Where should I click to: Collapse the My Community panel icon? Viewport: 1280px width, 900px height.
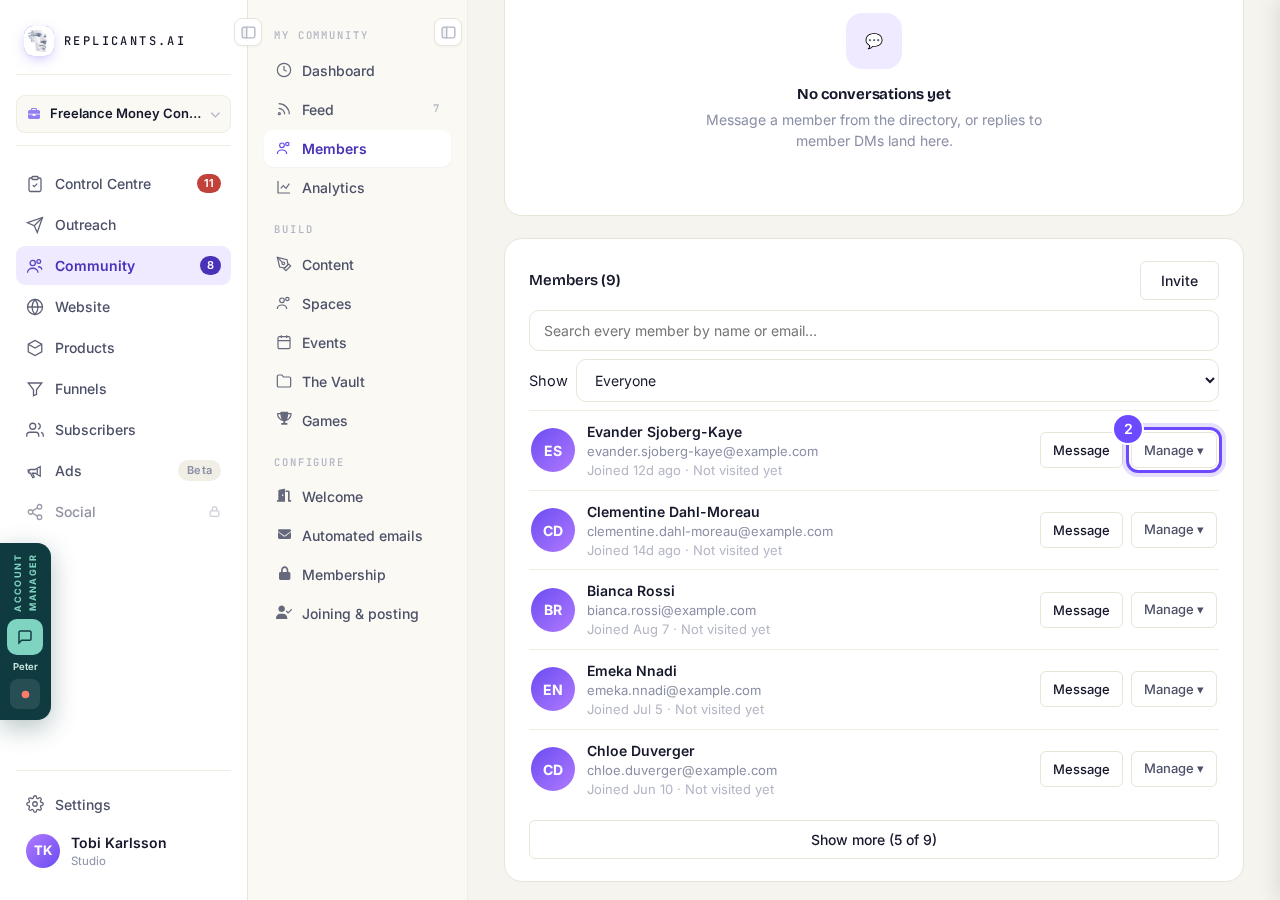point(448,32)
